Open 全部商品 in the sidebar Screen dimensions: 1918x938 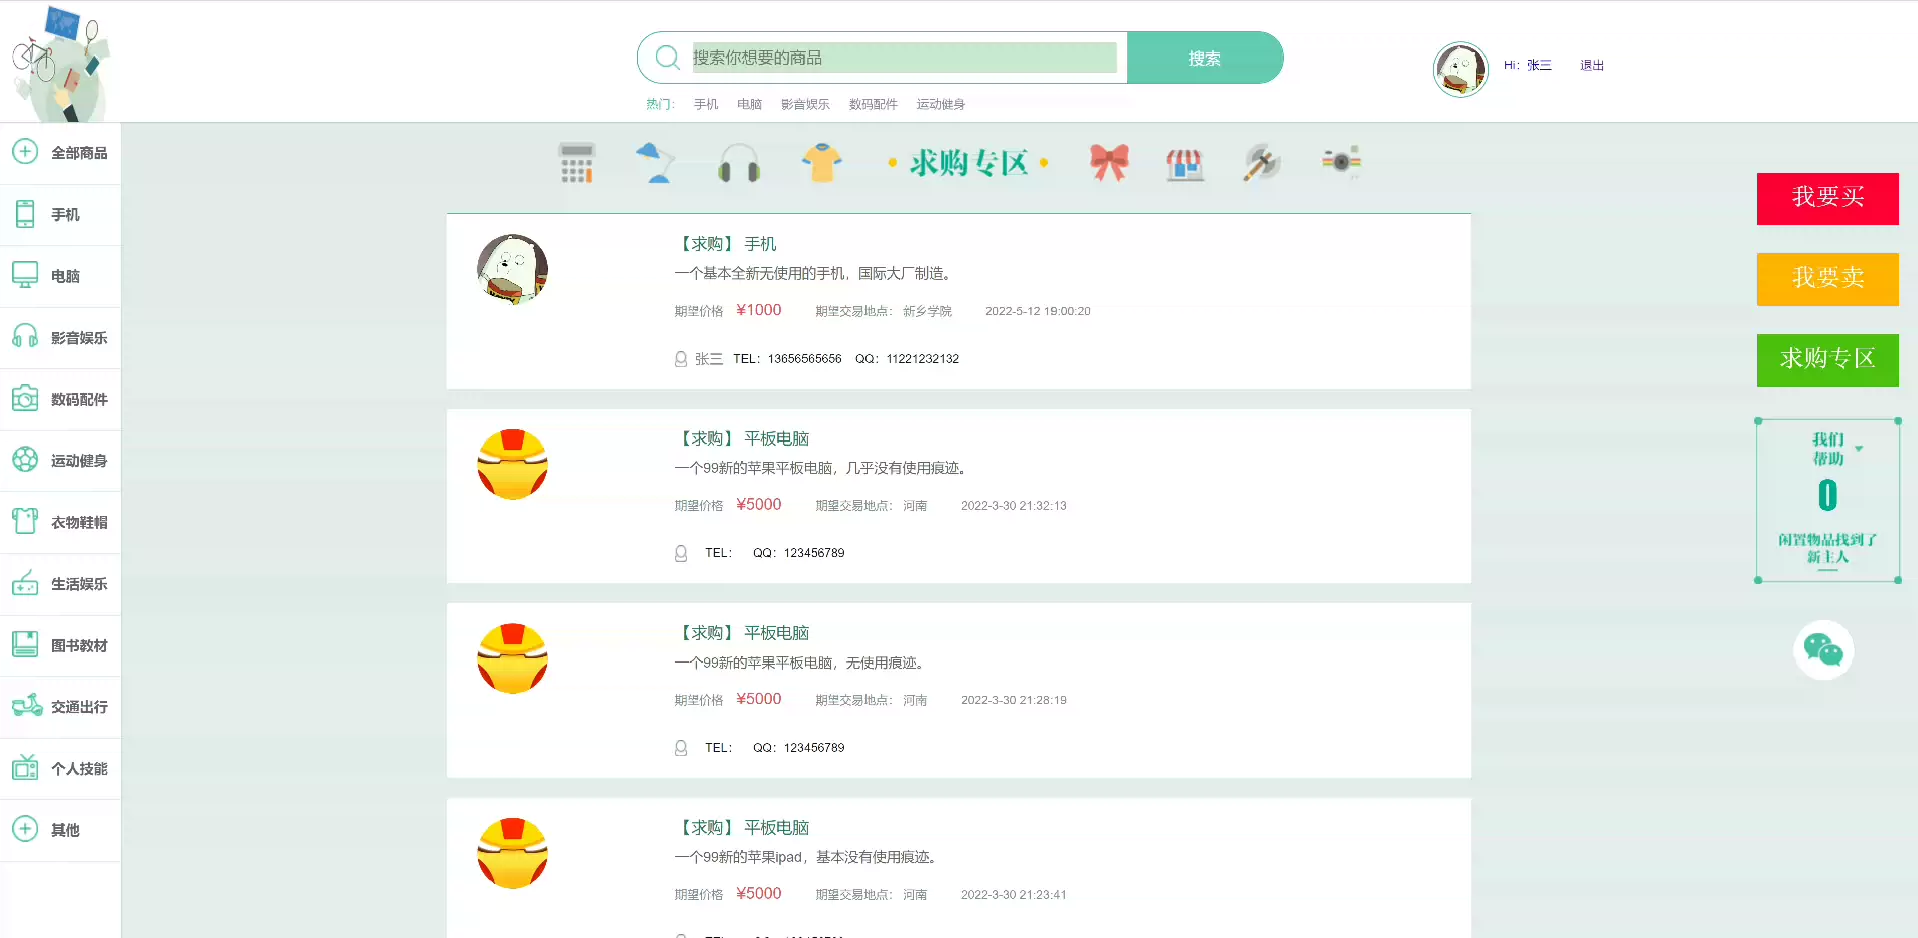coord(60,153)
